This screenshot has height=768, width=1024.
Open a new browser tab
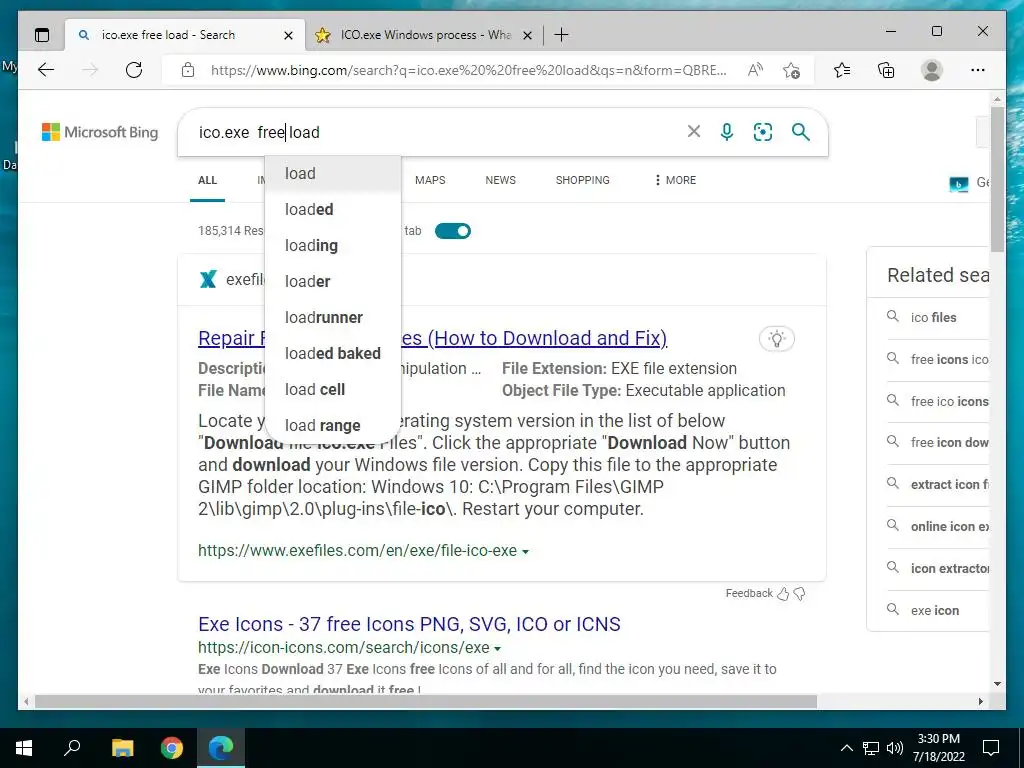click(x=561, y=35)
